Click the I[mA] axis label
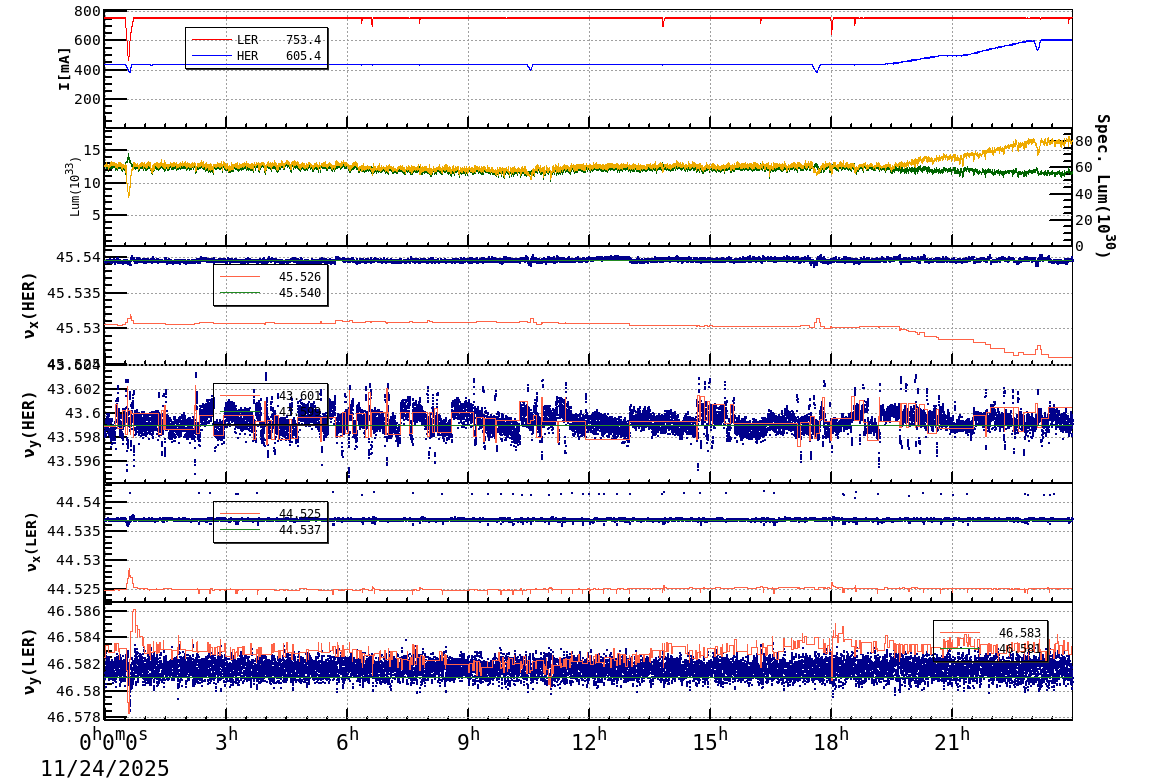The height and width of the screenshot is (782, 1154). [65, 69]
